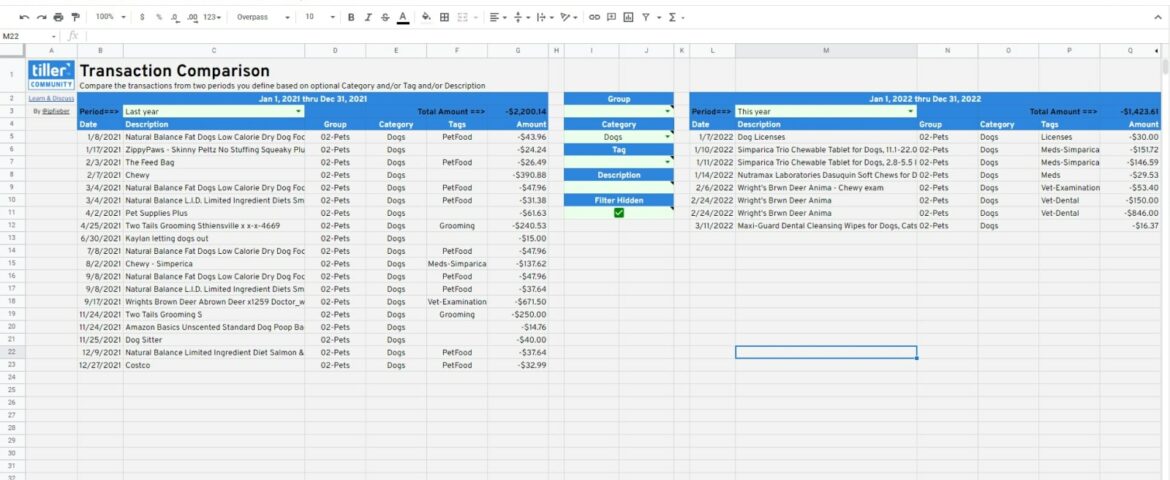Select the Costco description cell
This screenshot has height=480, width=1170.
point(214,365)
